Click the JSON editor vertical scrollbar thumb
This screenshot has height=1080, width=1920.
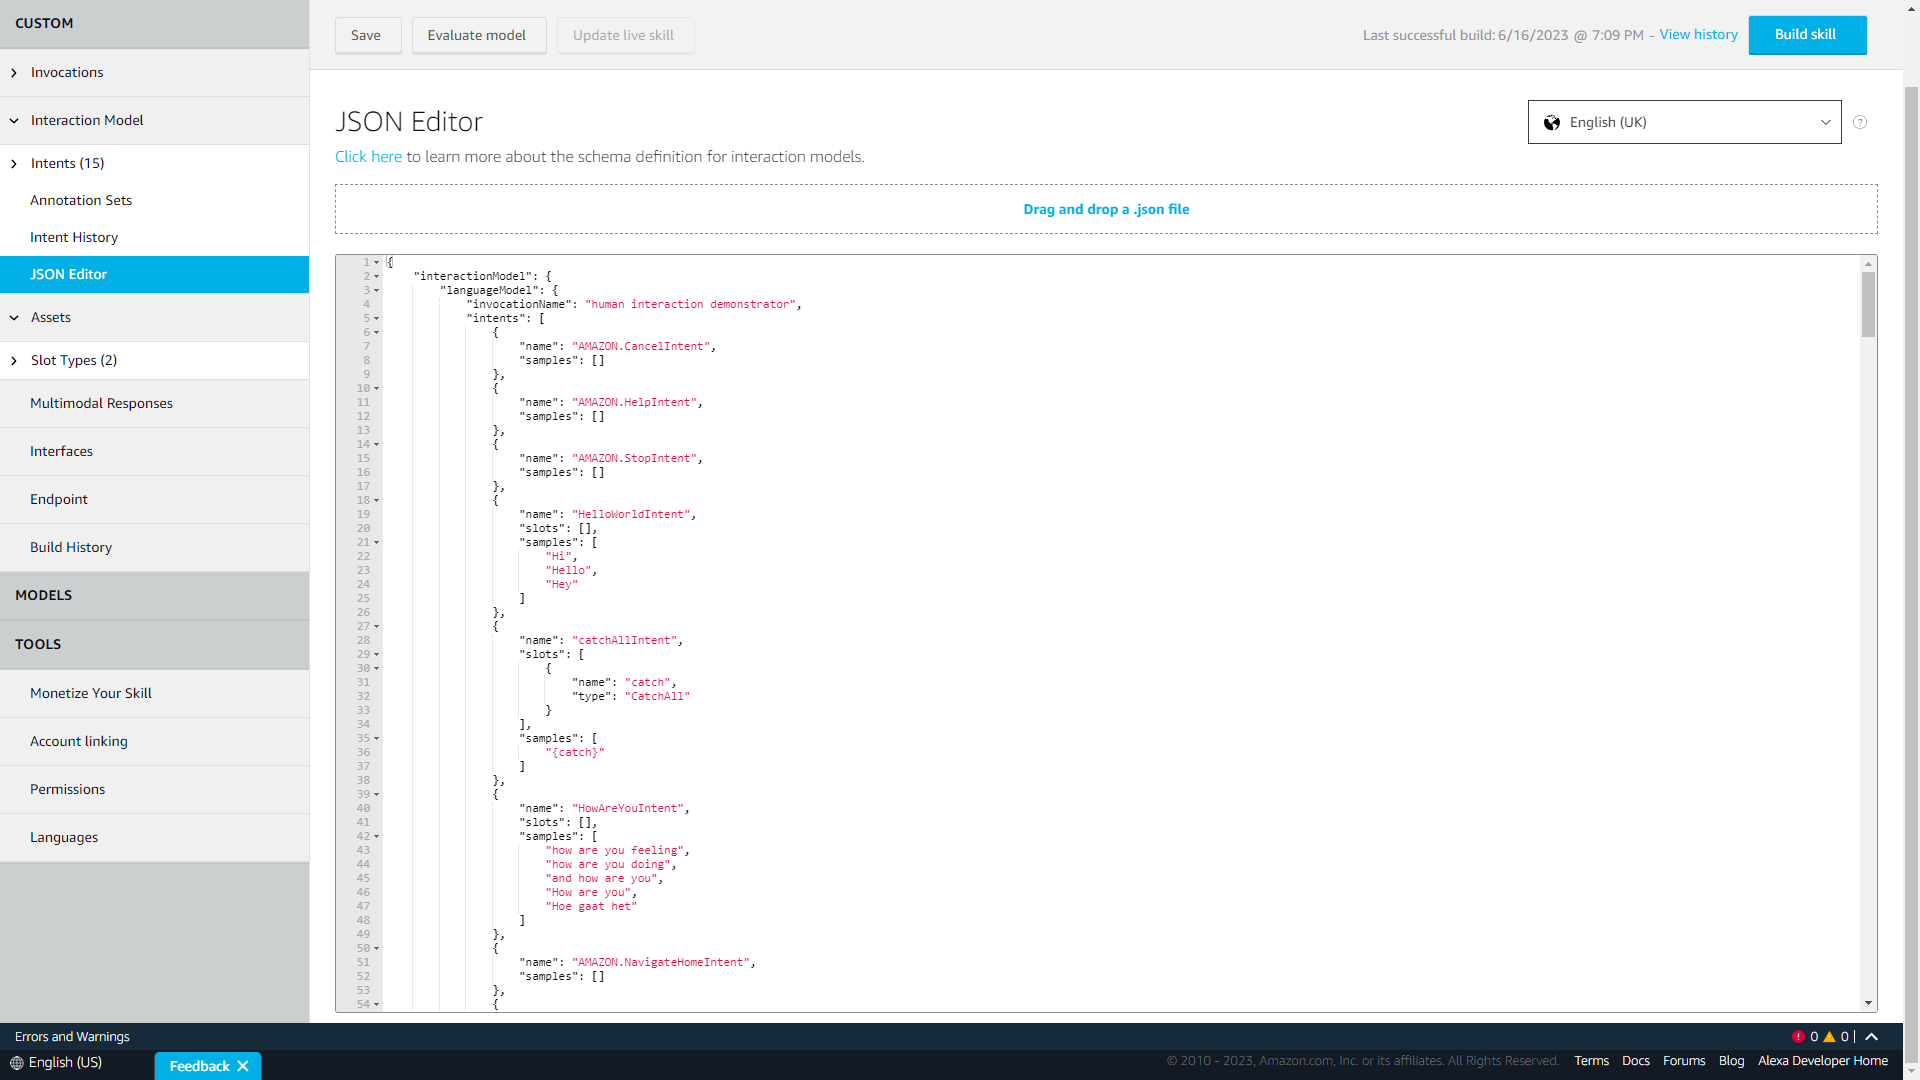pos(1868,304)
